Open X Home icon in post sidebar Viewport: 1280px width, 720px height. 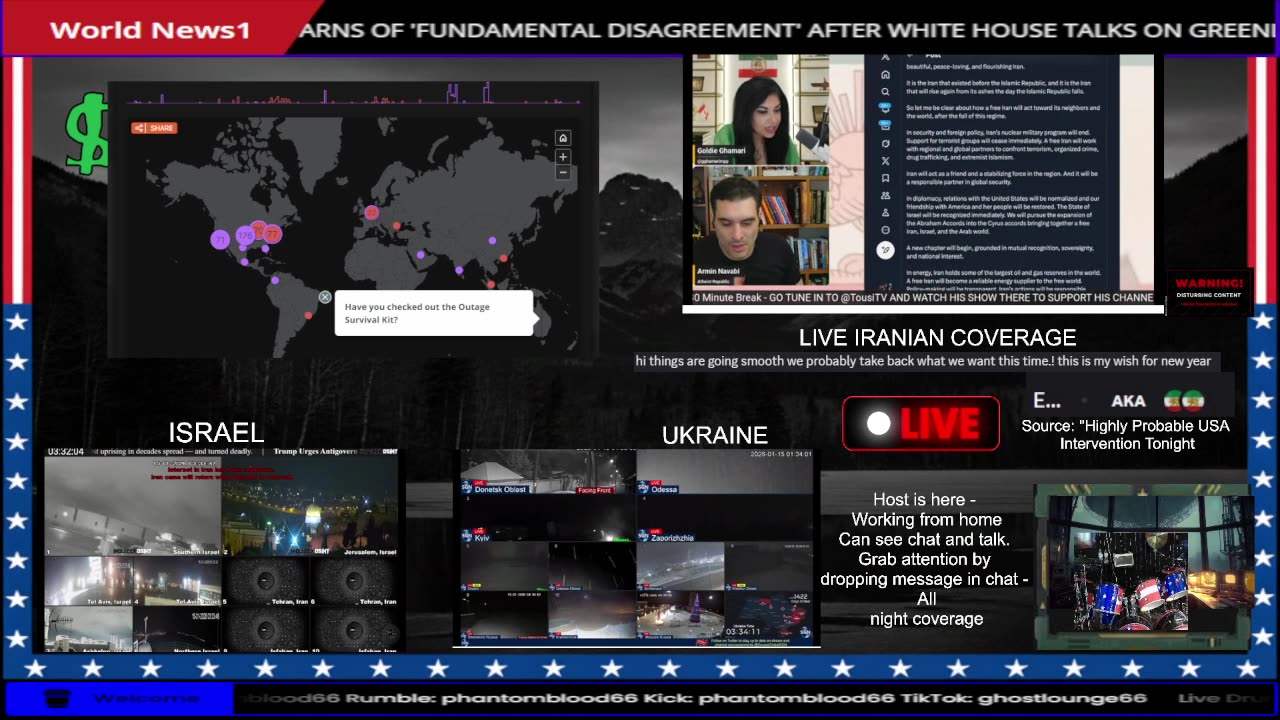coord(885,75)
